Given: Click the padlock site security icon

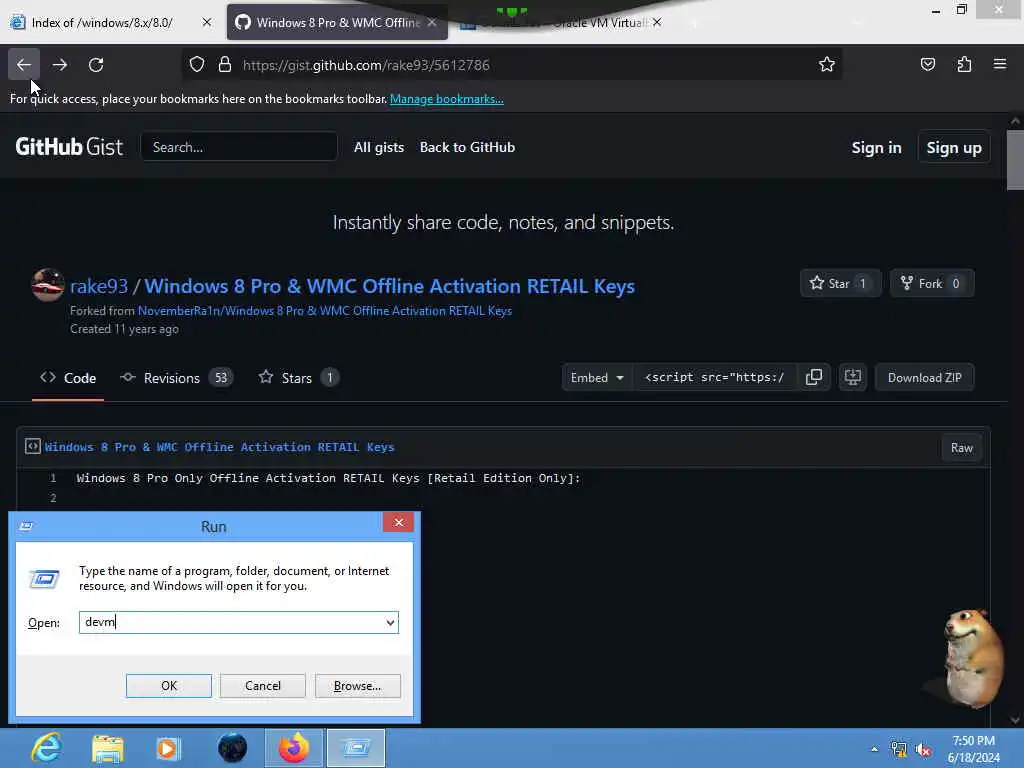Looking at the screenshot, I should (225, 65).
